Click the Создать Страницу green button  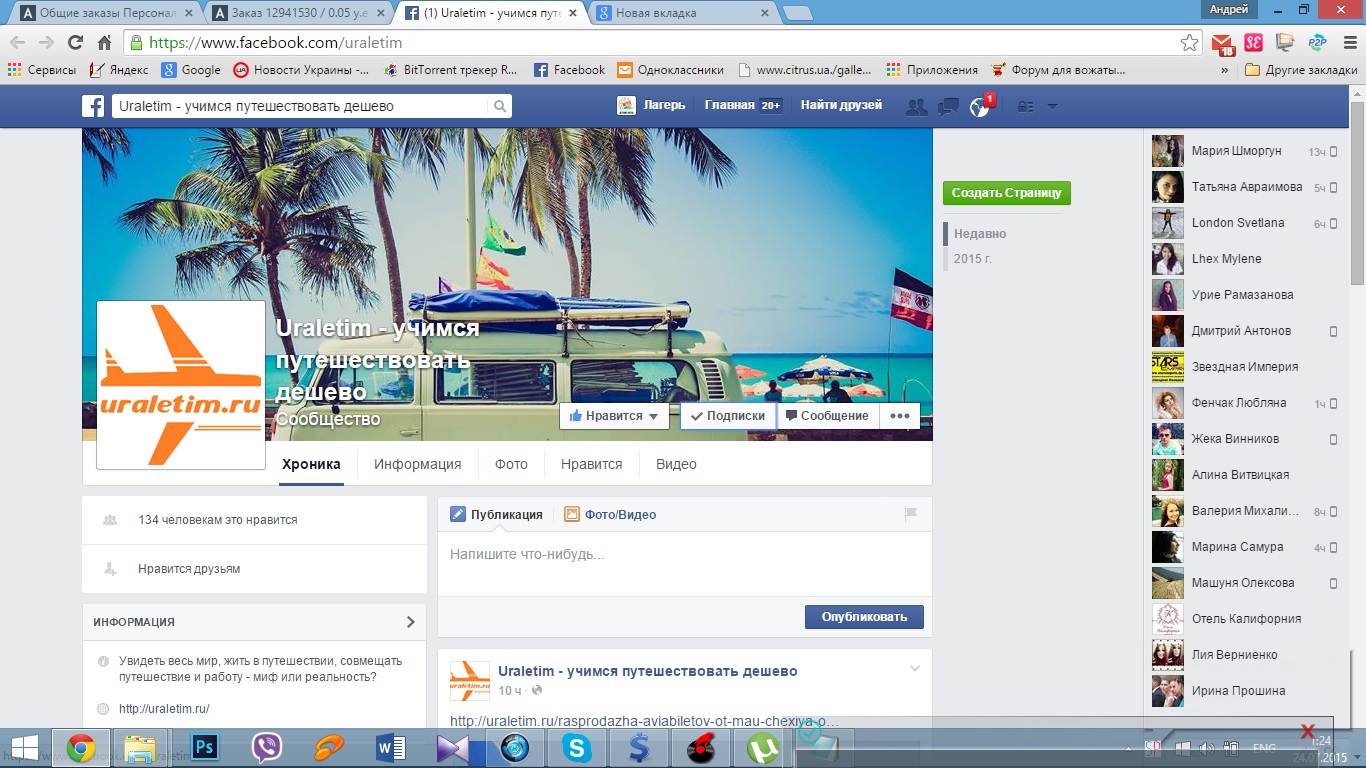pos(1006,193)
